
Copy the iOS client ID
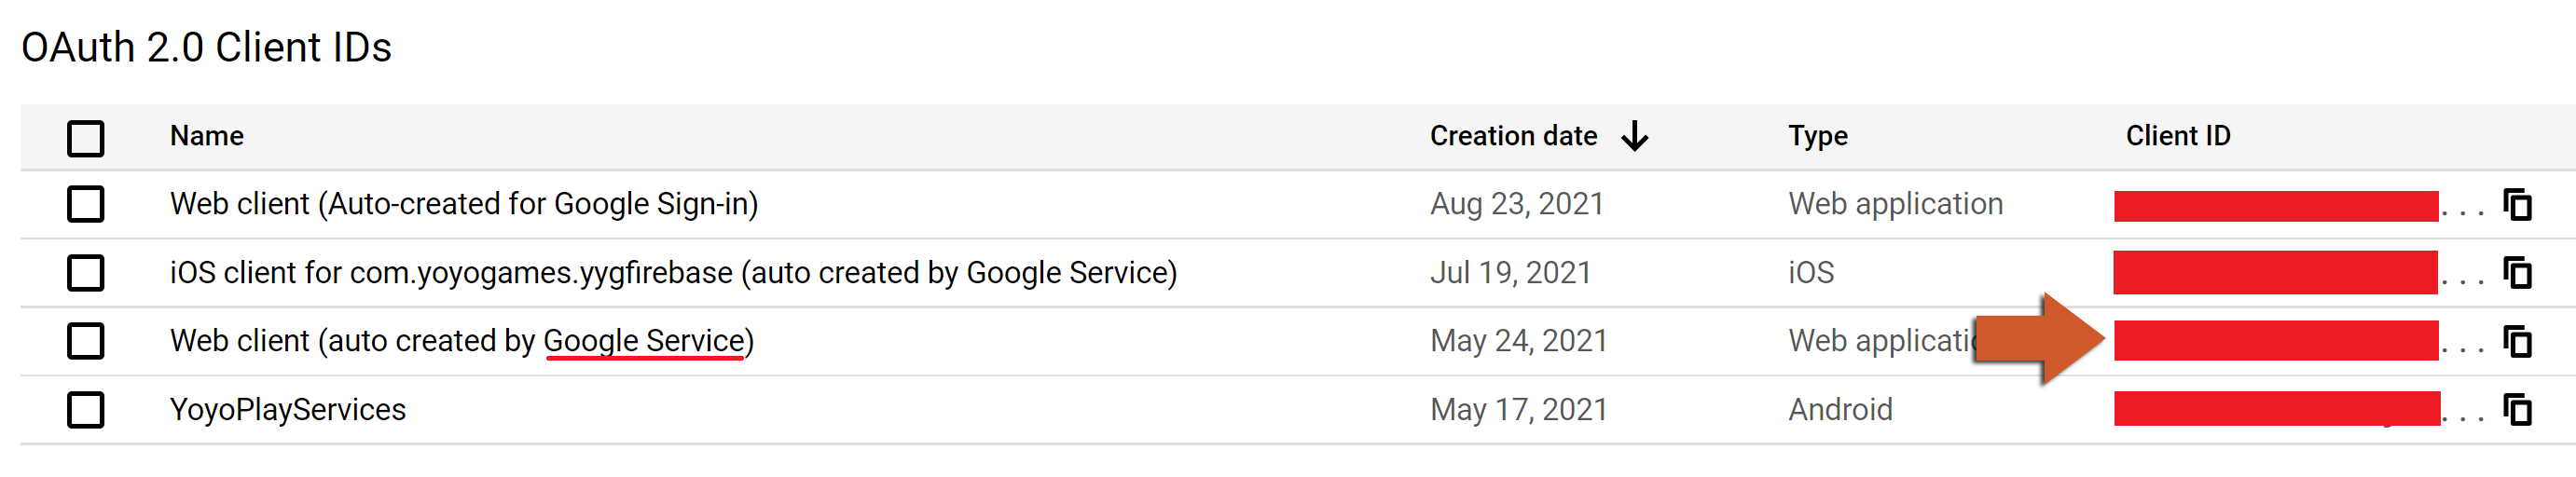click(2516, 273)
